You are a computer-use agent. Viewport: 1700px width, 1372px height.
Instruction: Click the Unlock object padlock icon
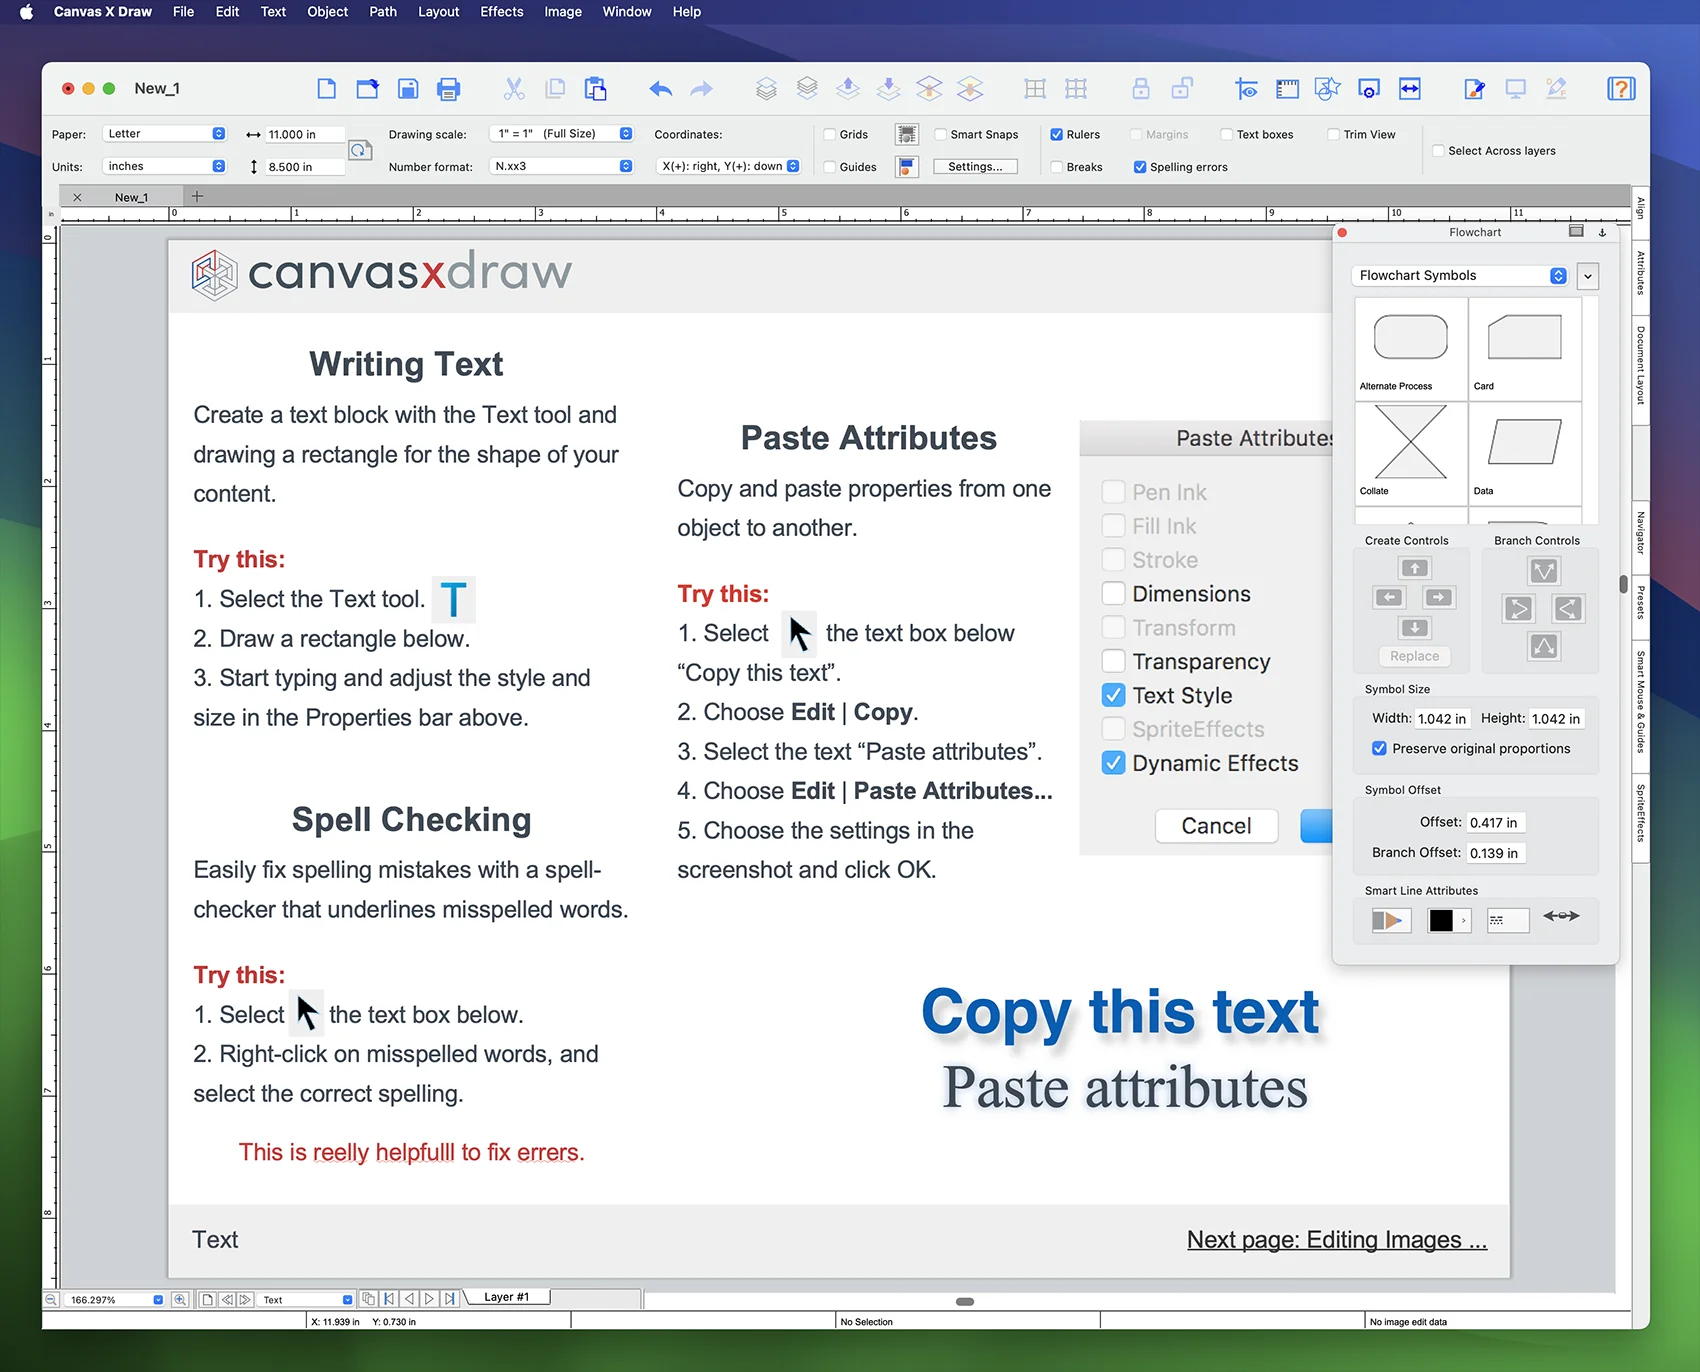(1182, 89)
